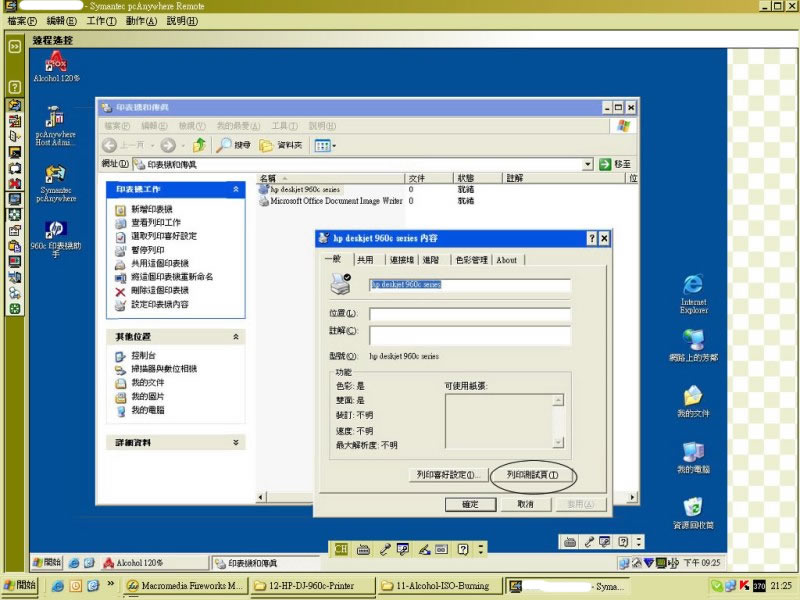Open pcAnywhere 說明 menu
Image resolution: width=800 pixels, height=600 pixels.
(x=182, y=21)
